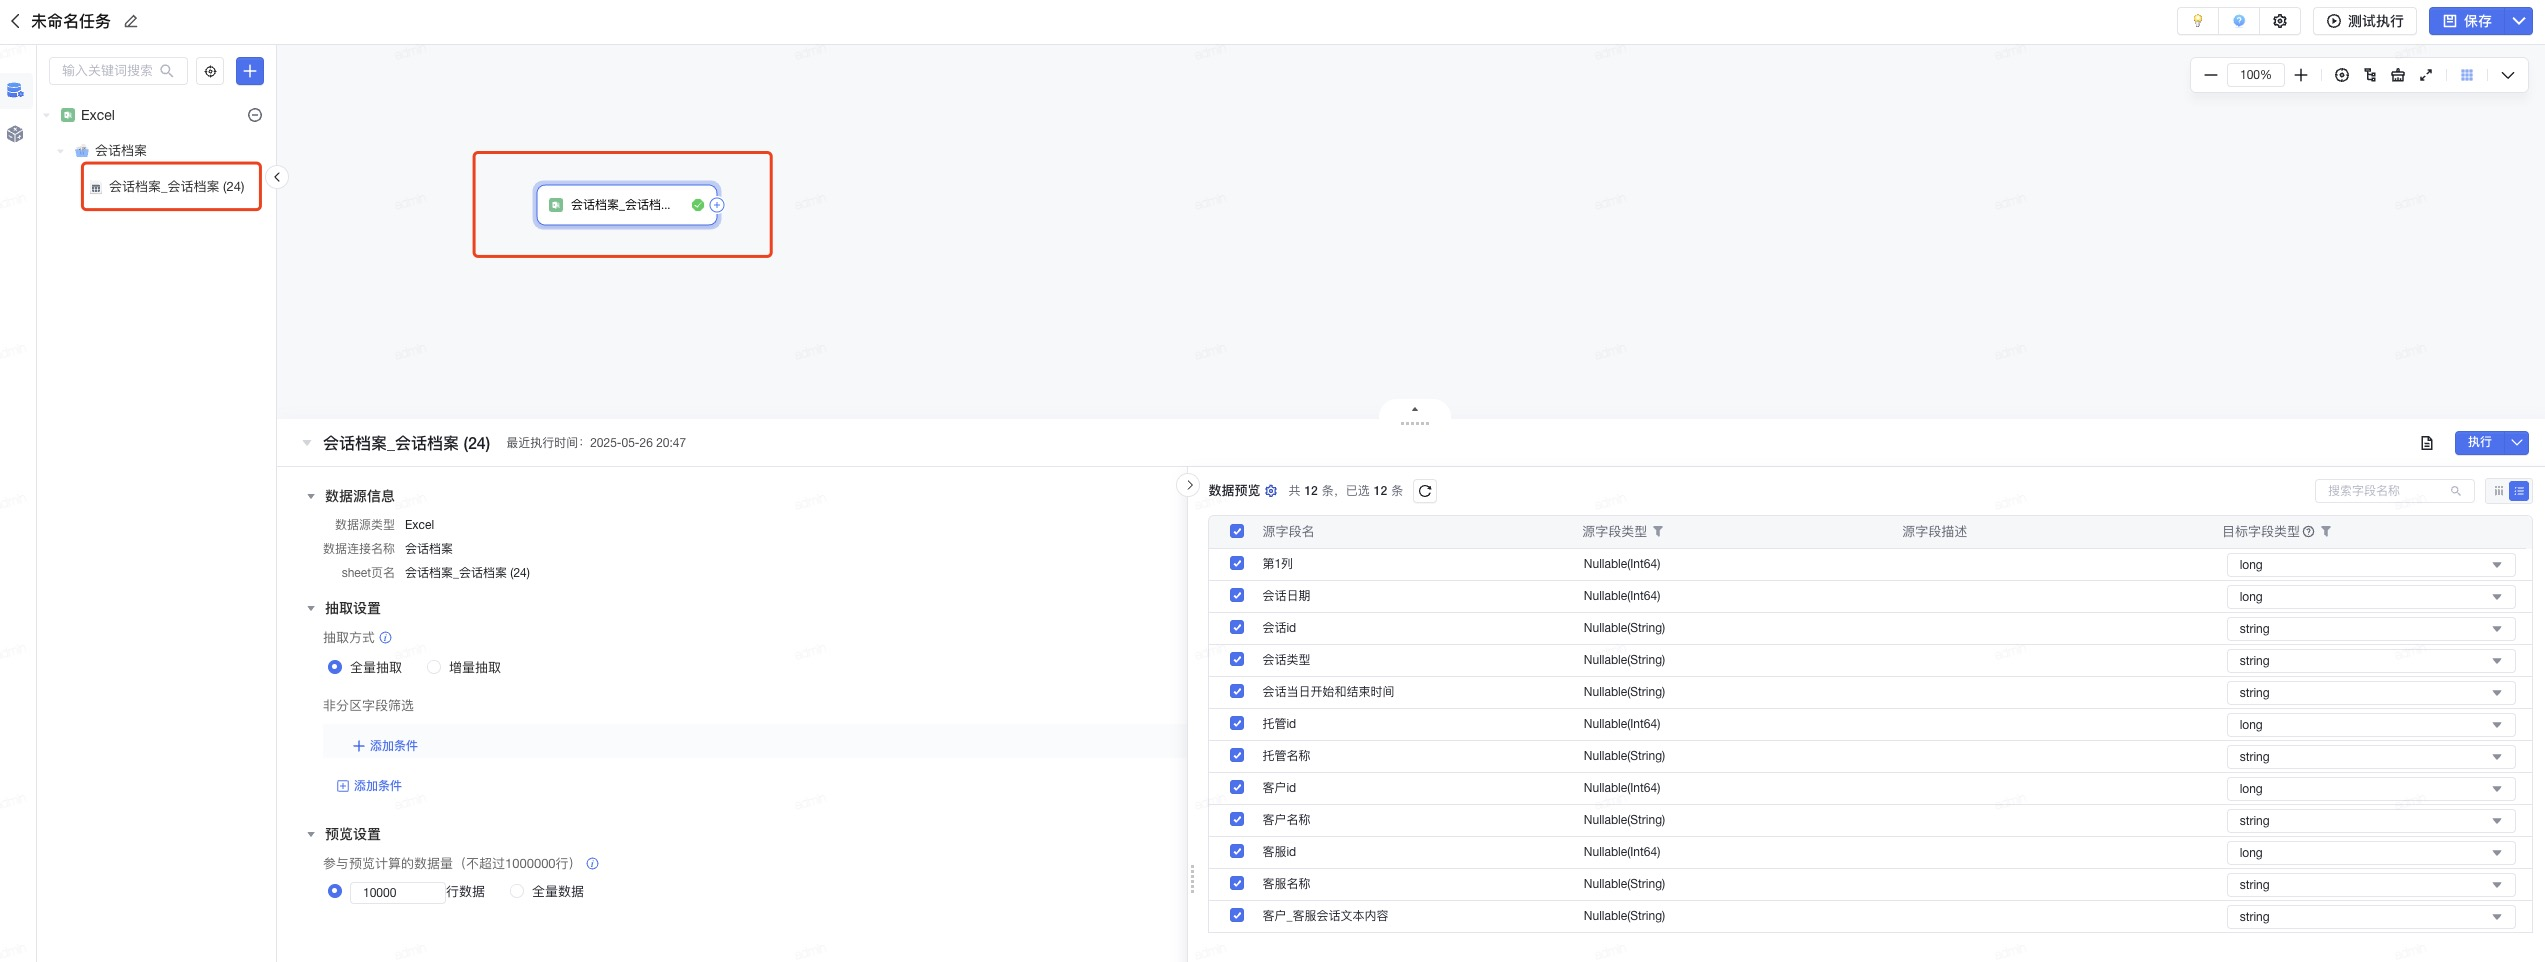Image resolution: width=2545 pixels, height=962 pixels.
Task: Open the dropdown arrow beside 保存
Action: click(x=2519, y=21)
